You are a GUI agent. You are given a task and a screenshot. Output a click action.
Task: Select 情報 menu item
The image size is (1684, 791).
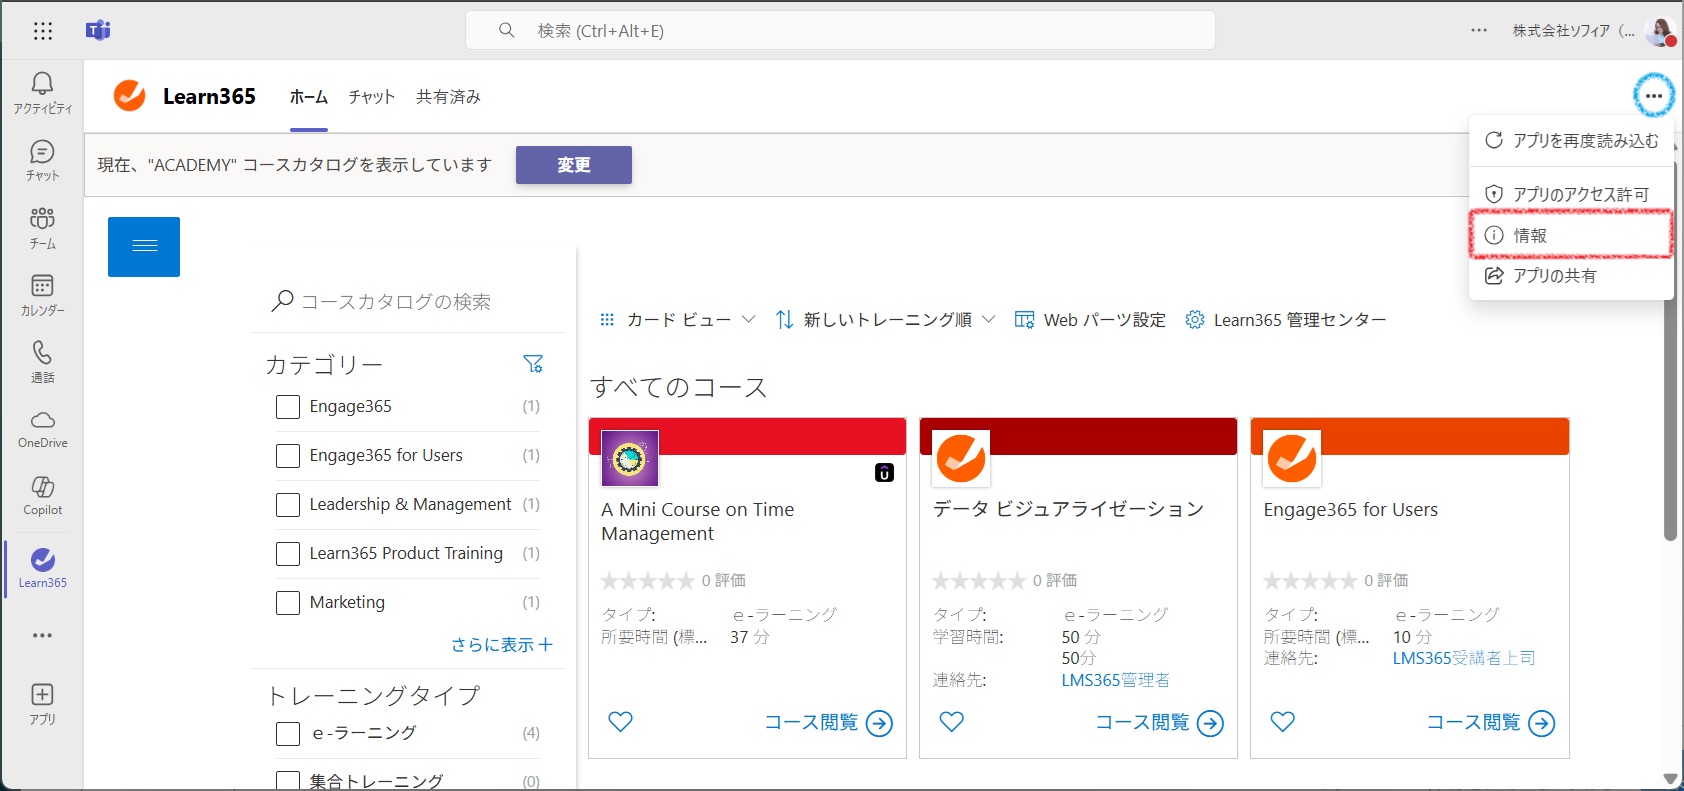pyautogui.click(x=1571, y=235)
